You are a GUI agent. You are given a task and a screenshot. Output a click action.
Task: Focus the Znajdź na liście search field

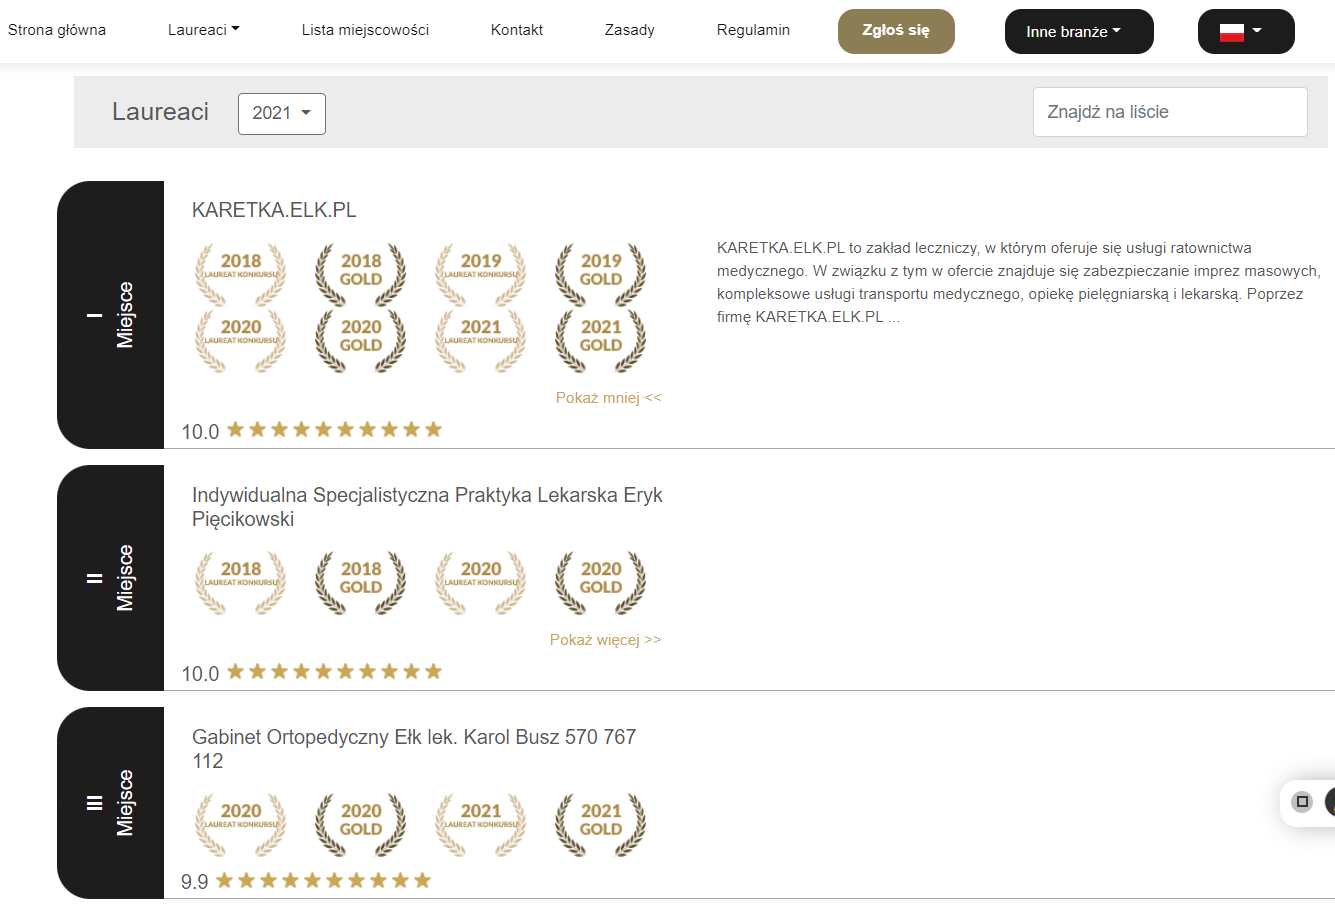tap(1170, 112)
